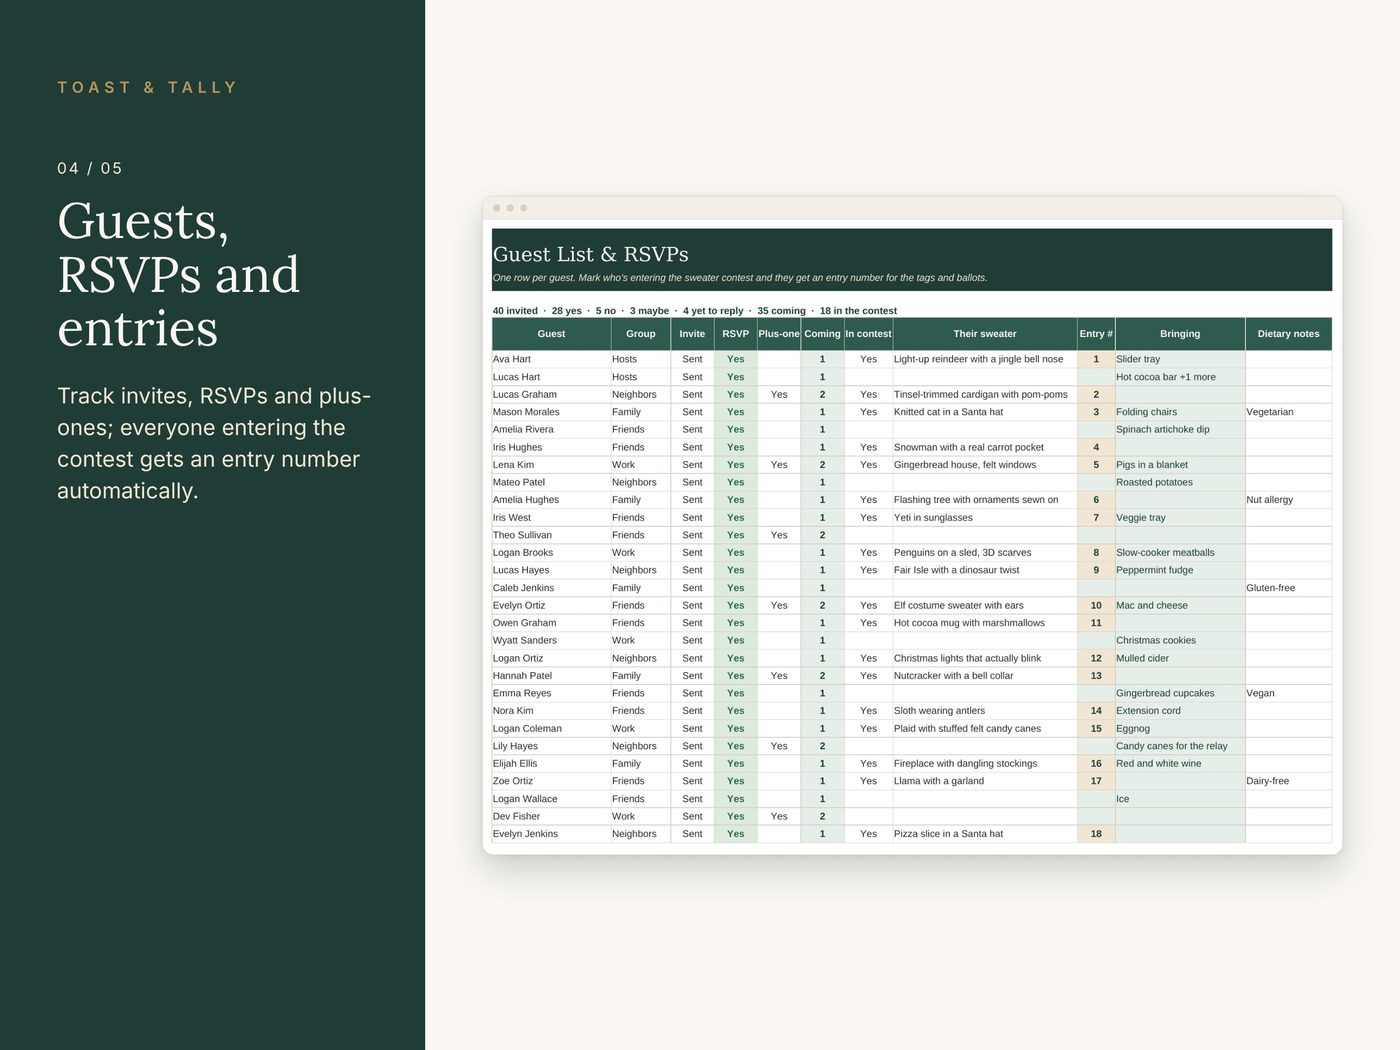The image size is (1400, 1050).
Task: Select the Wyatt Sanders guest cell
Action: tap(551, 641)
